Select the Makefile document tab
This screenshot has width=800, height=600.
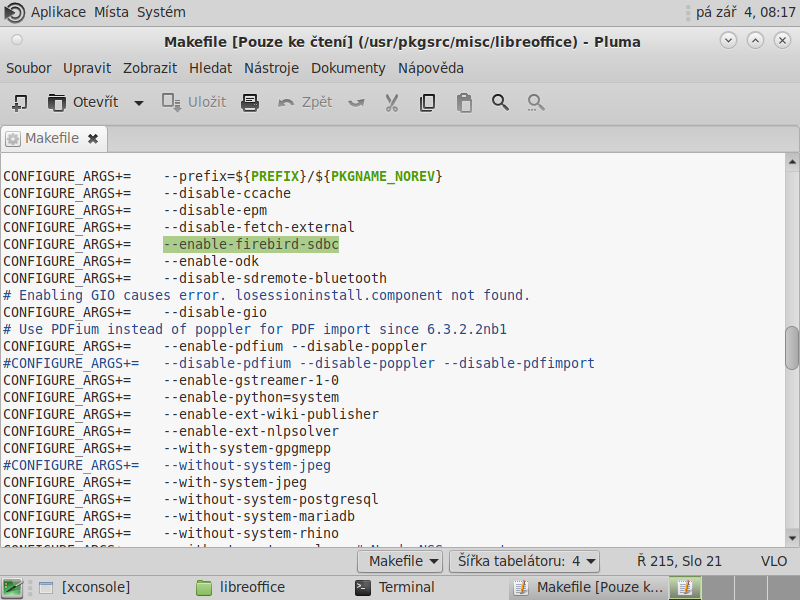point(53,138)
